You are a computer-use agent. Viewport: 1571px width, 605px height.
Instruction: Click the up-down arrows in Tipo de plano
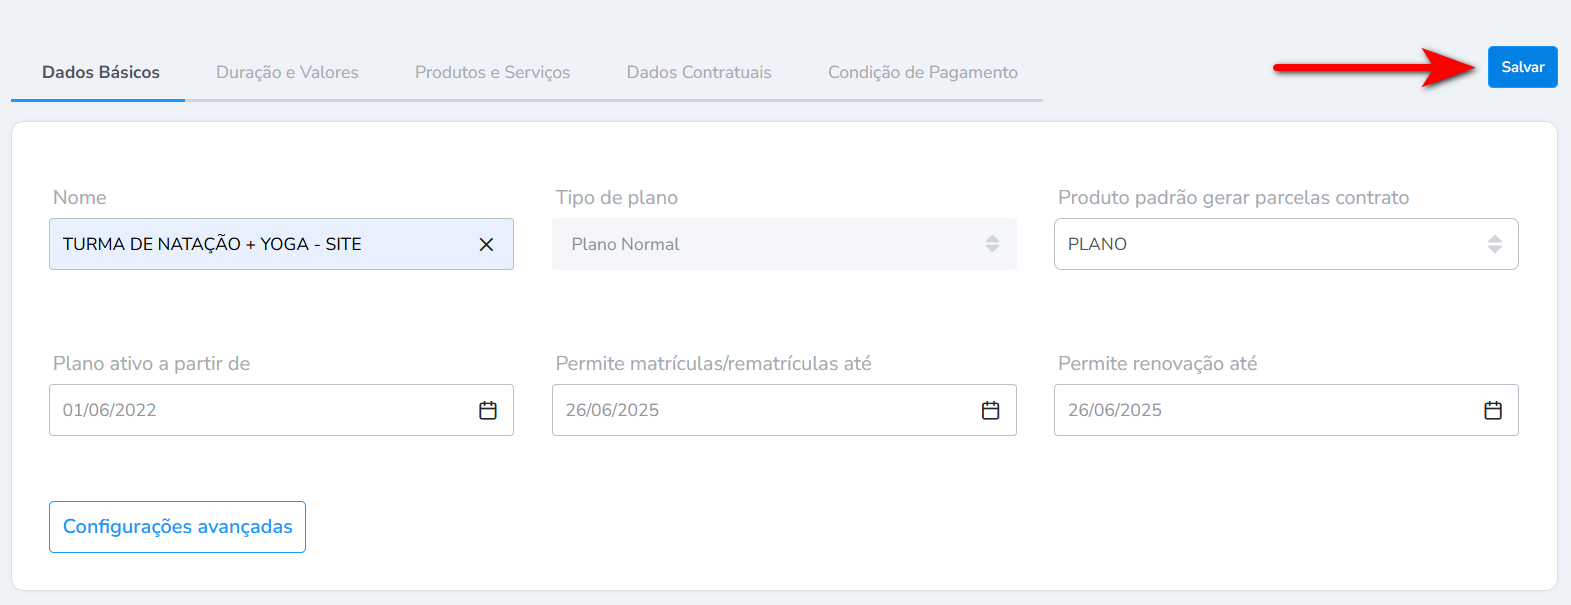point(992,244)
